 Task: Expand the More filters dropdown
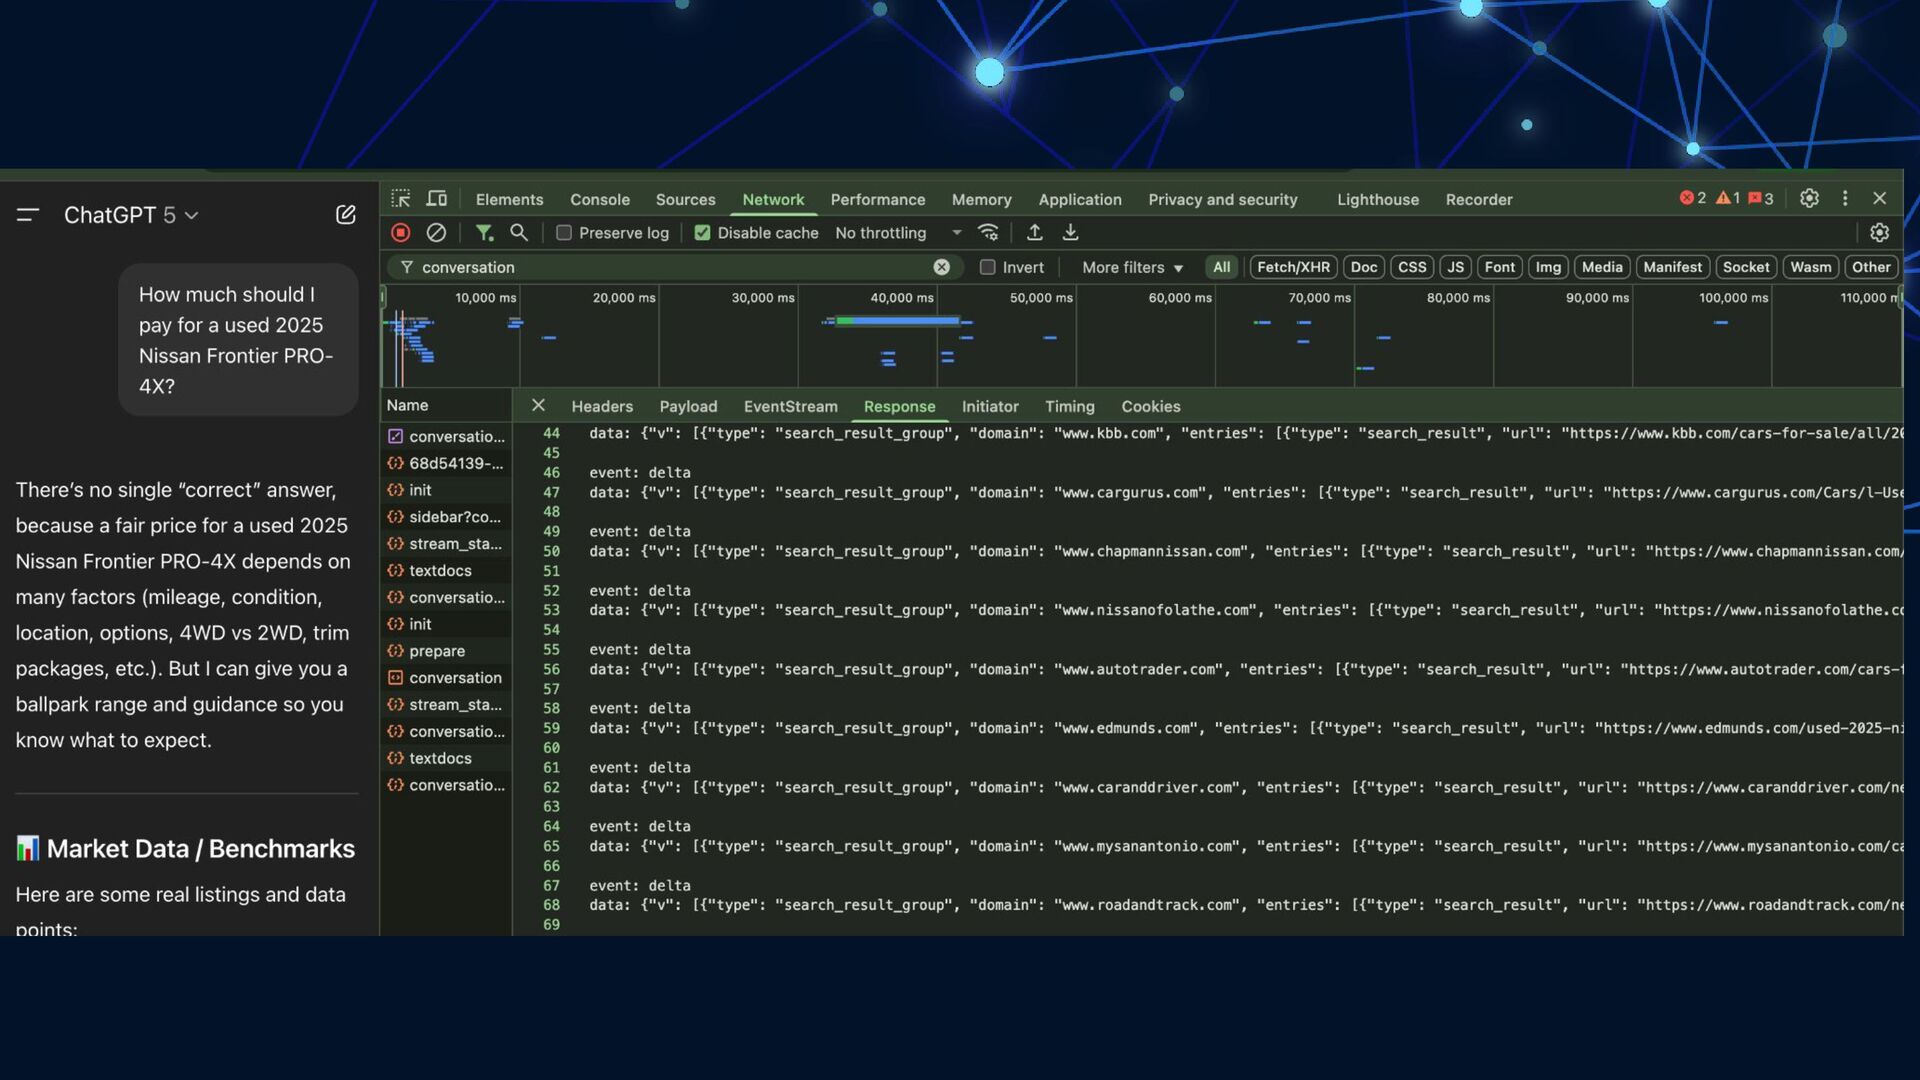(1132, 267)
